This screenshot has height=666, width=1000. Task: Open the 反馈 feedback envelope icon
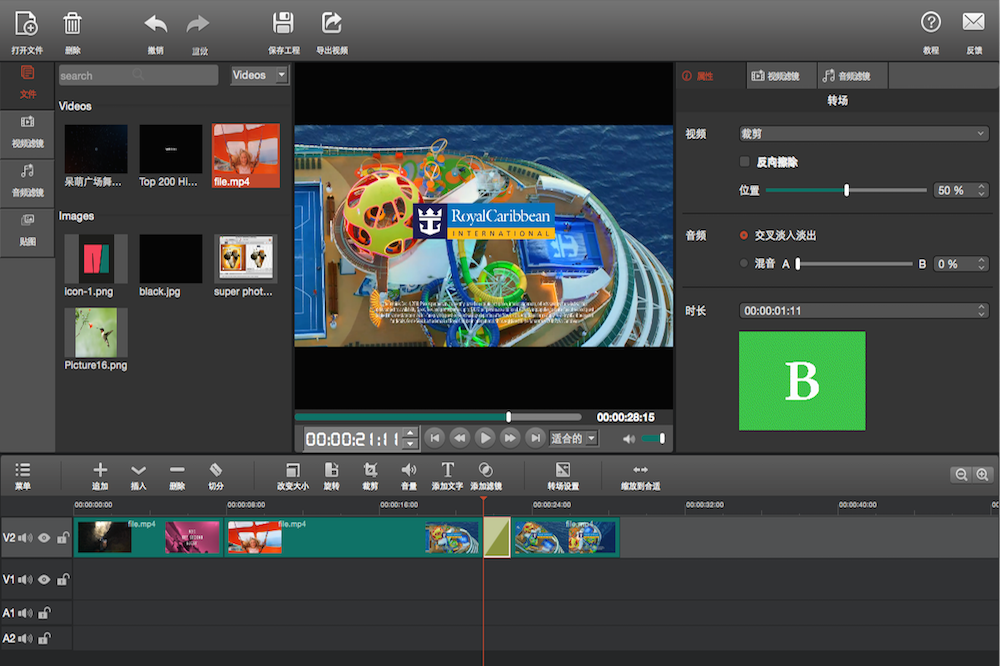click(x=973, y=22)
